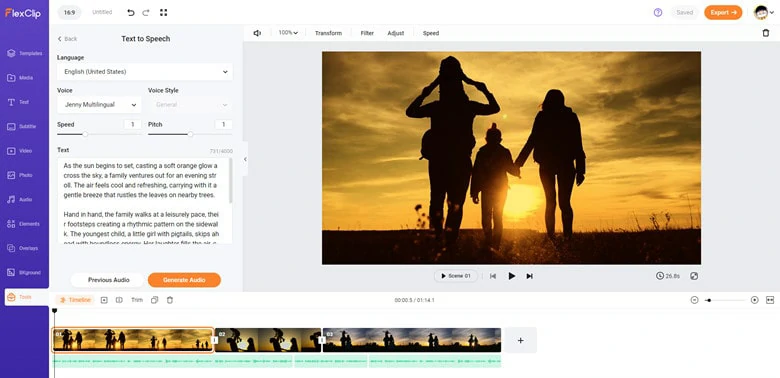The width and height of the screenshot is (780, 378).
Task: Toggle the Timeline view button
Action: point(75,300)
